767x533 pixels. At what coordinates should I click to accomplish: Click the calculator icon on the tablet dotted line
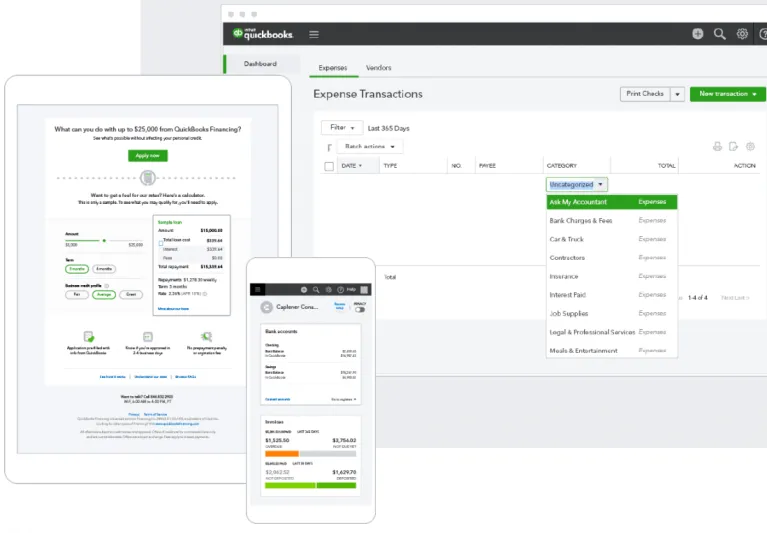pos(148,178)
